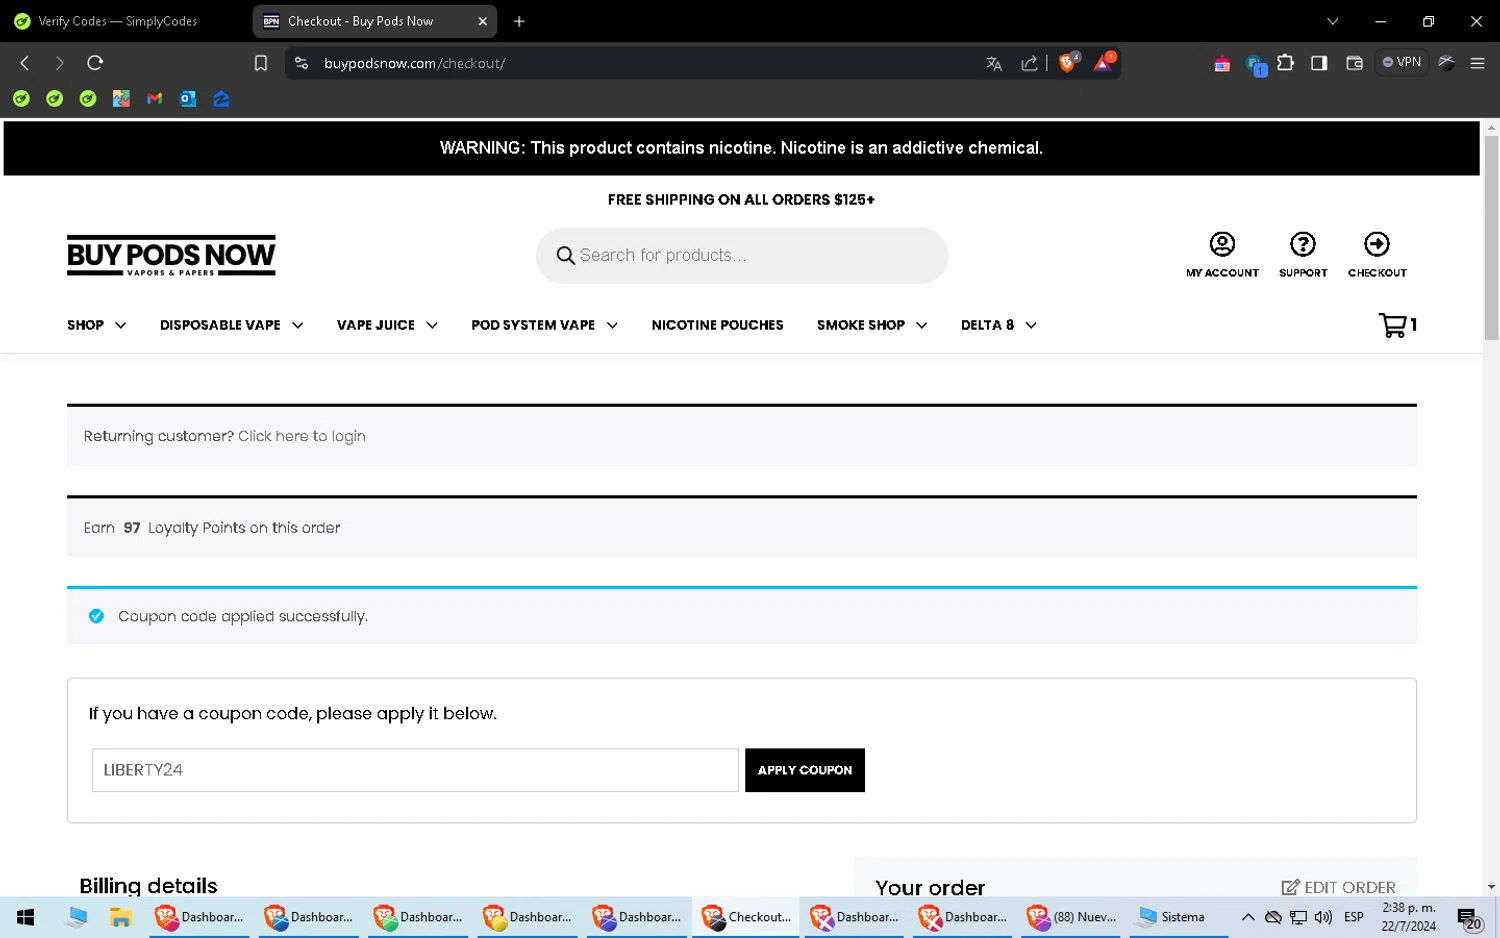Expand the SHOP menu
This screenshot has width=1500, height=938.
pos(96,325)
